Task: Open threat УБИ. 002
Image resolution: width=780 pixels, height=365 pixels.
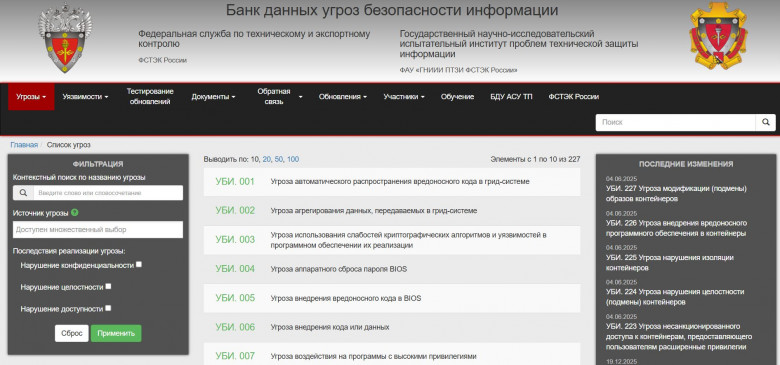Action: [x=391, y=211]
